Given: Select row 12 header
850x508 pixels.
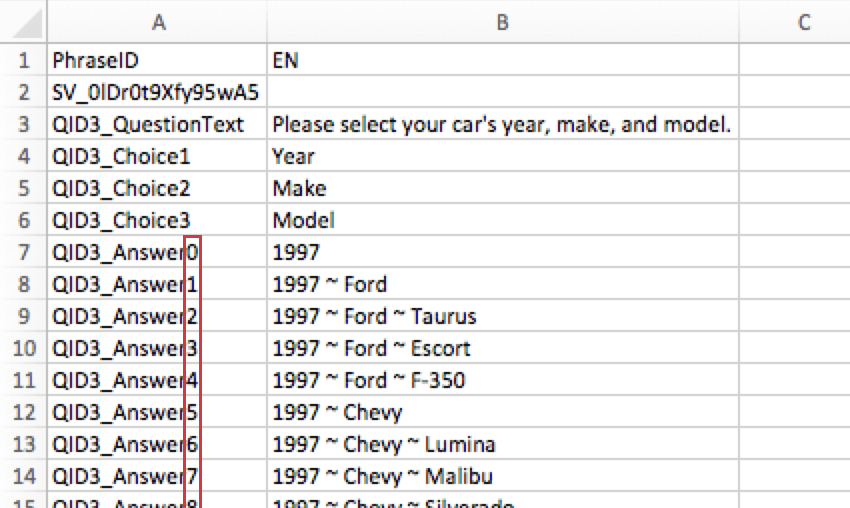Looking at the screenshot, I should click(x=24, y=412).
